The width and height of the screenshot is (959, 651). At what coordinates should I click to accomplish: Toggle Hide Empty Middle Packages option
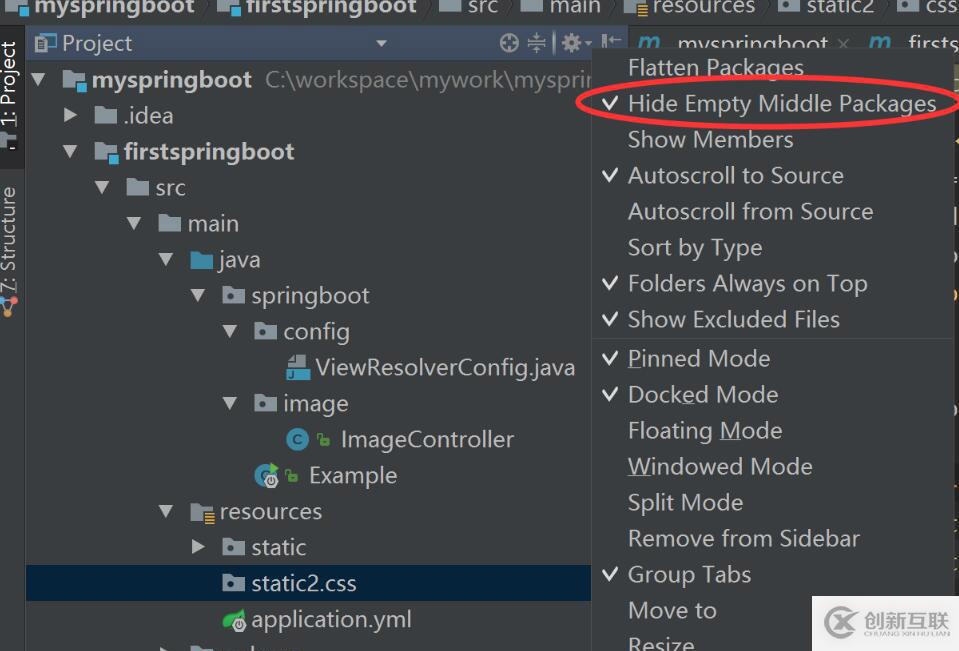pyautogui.click(x=781, y=104)
